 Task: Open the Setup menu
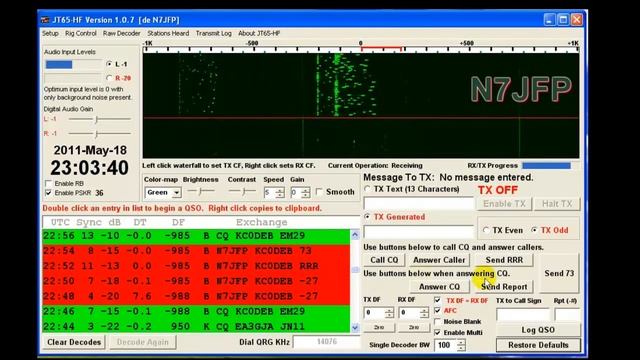[x=50, y=33]
